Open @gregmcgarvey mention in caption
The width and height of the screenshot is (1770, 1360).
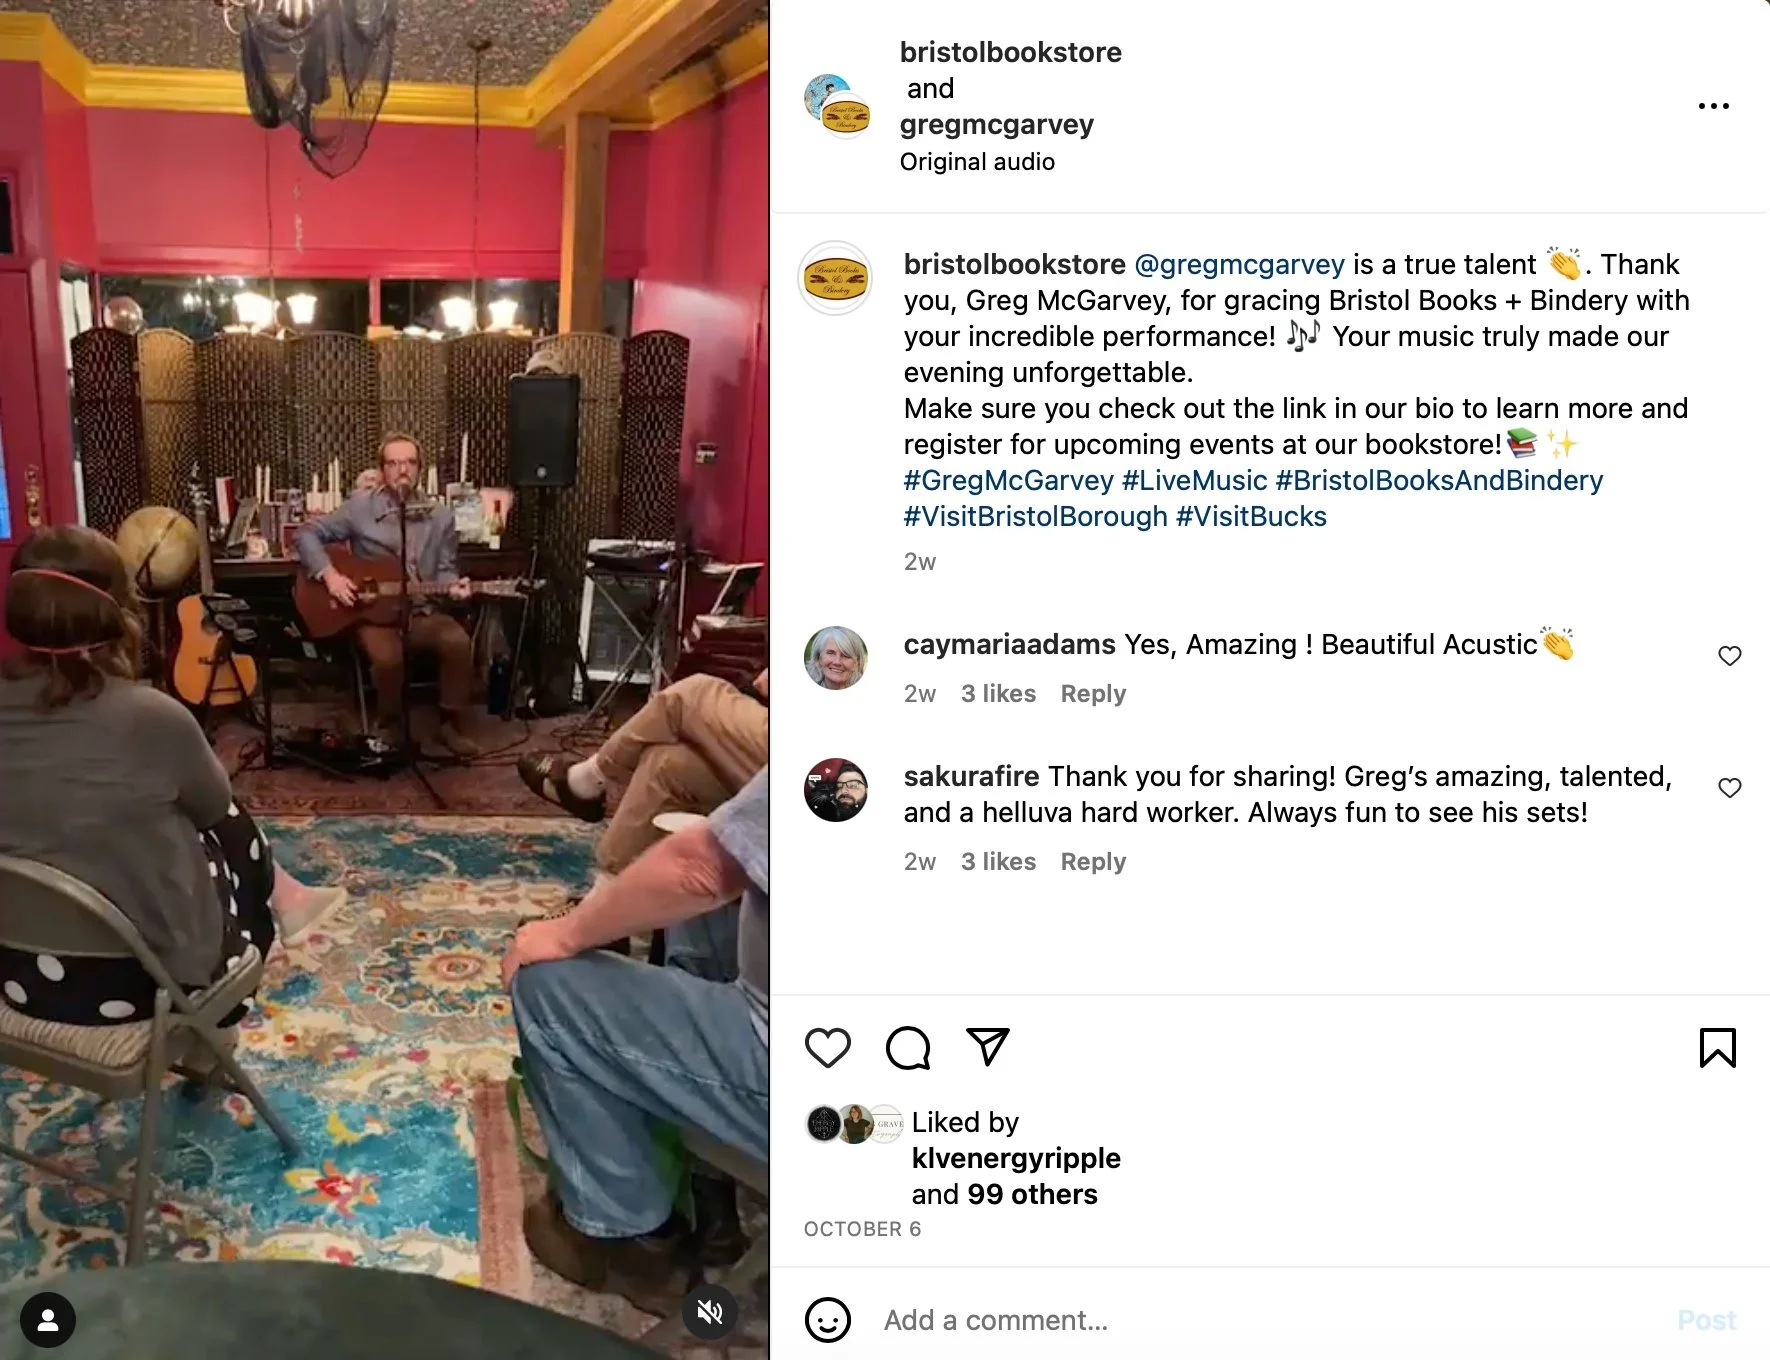1240,265
